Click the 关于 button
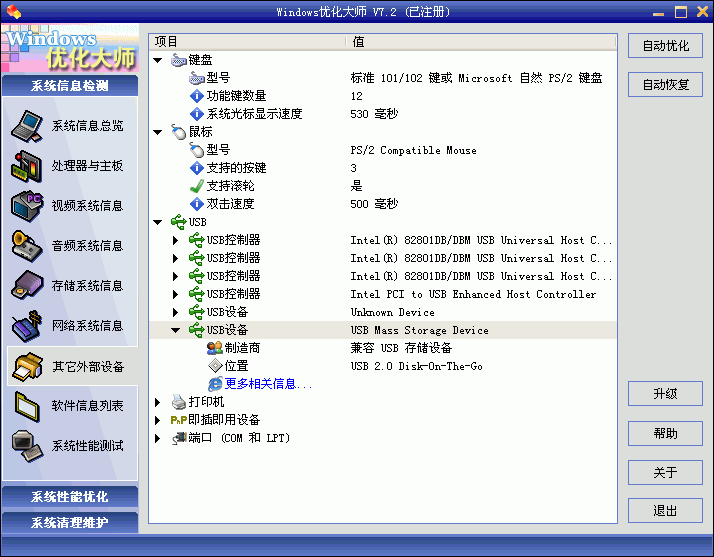This screenshot has width=714, height=557. (x=665, y=472)
